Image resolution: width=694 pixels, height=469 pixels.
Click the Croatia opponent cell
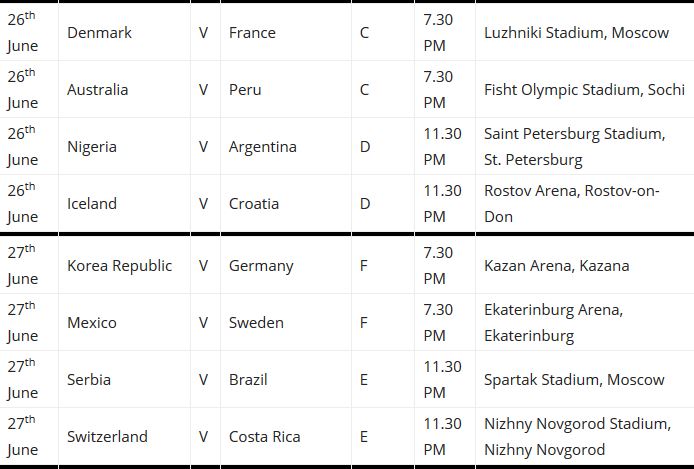(286, 204)
